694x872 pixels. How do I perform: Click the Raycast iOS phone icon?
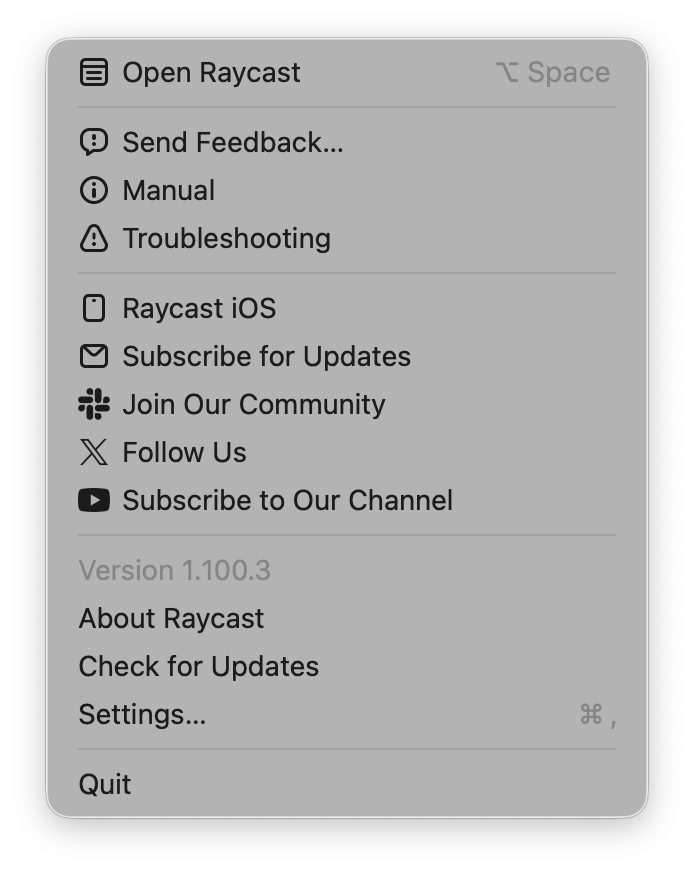coord(94,308)
